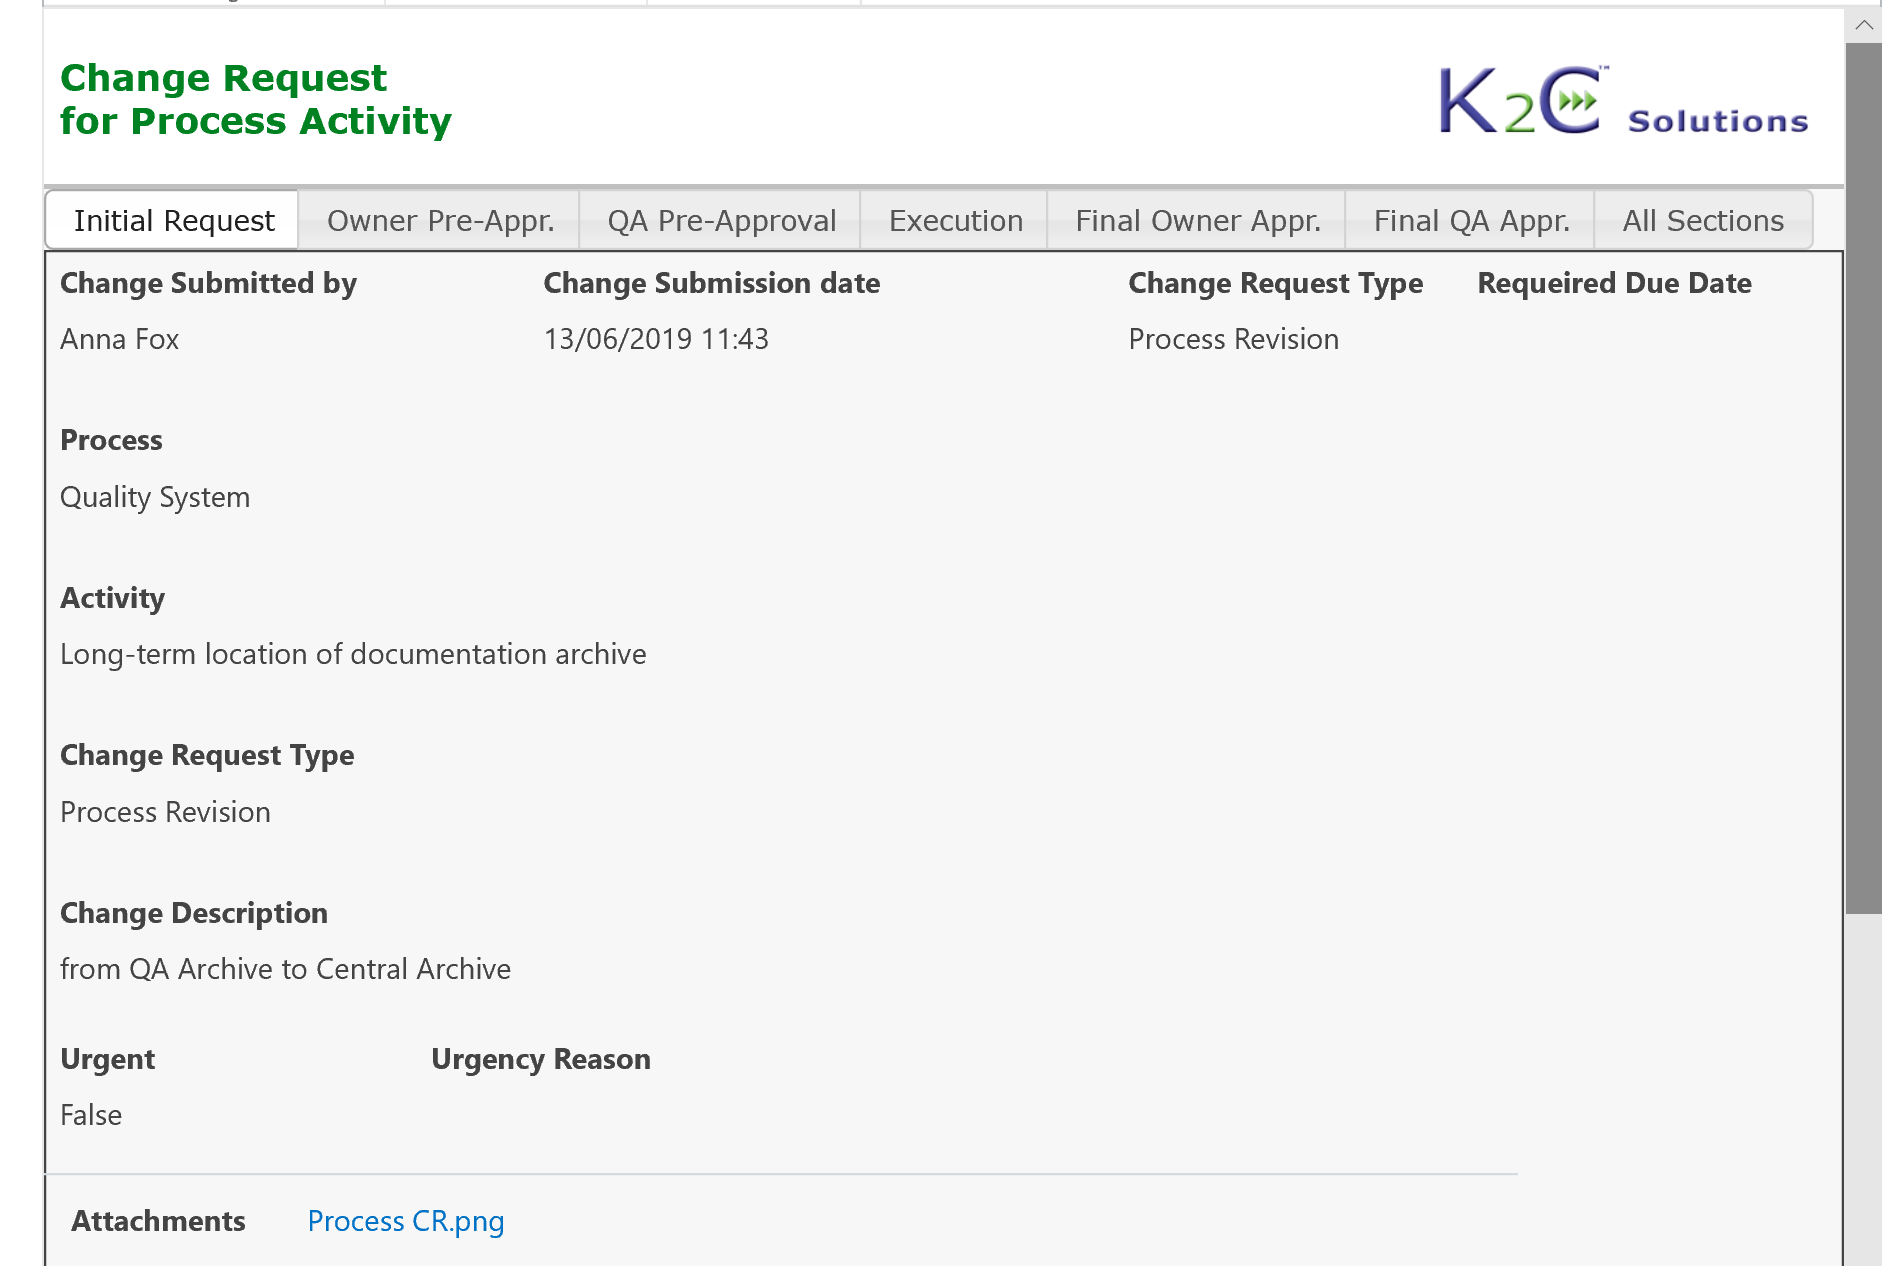Go to the Execution tab
1904x1266 pixels.
pos(955,220)
